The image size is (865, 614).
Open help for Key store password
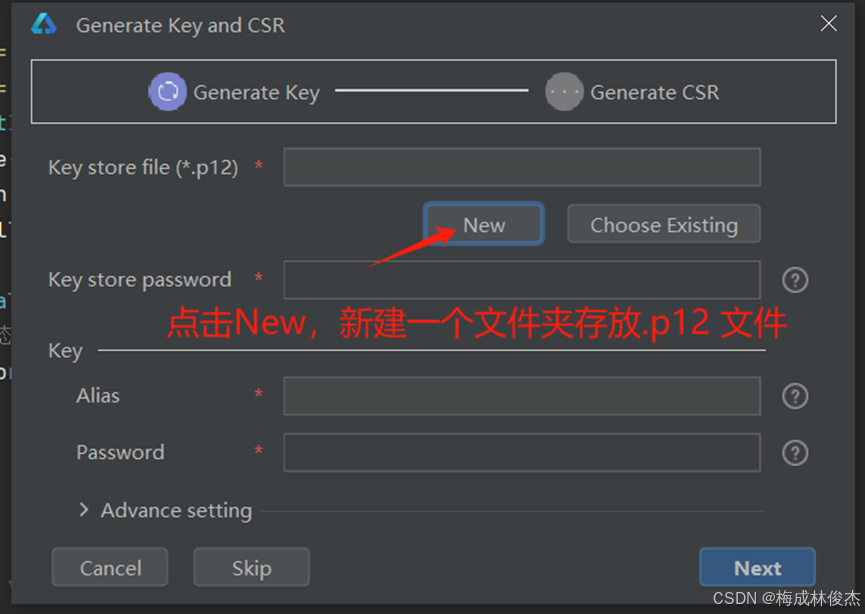(x=795, y=280)
